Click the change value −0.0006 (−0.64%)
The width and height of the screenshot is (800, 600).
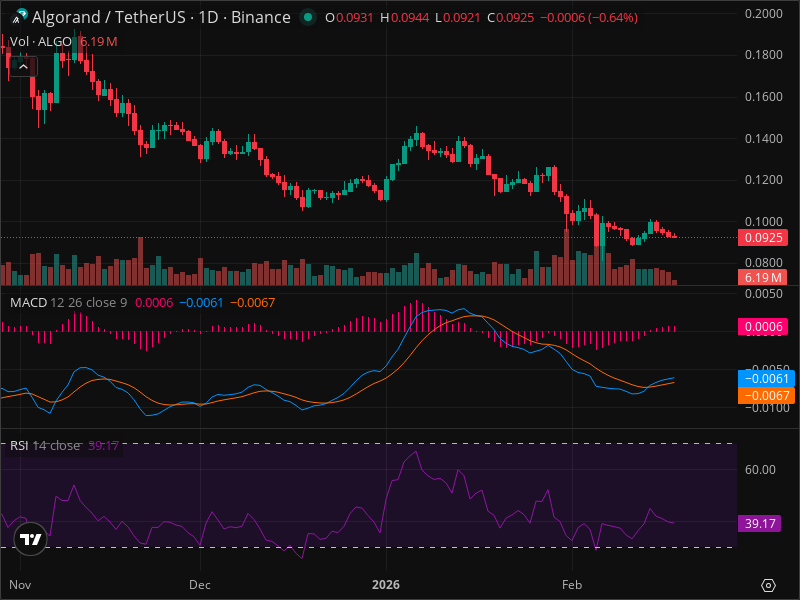[589, 17]
